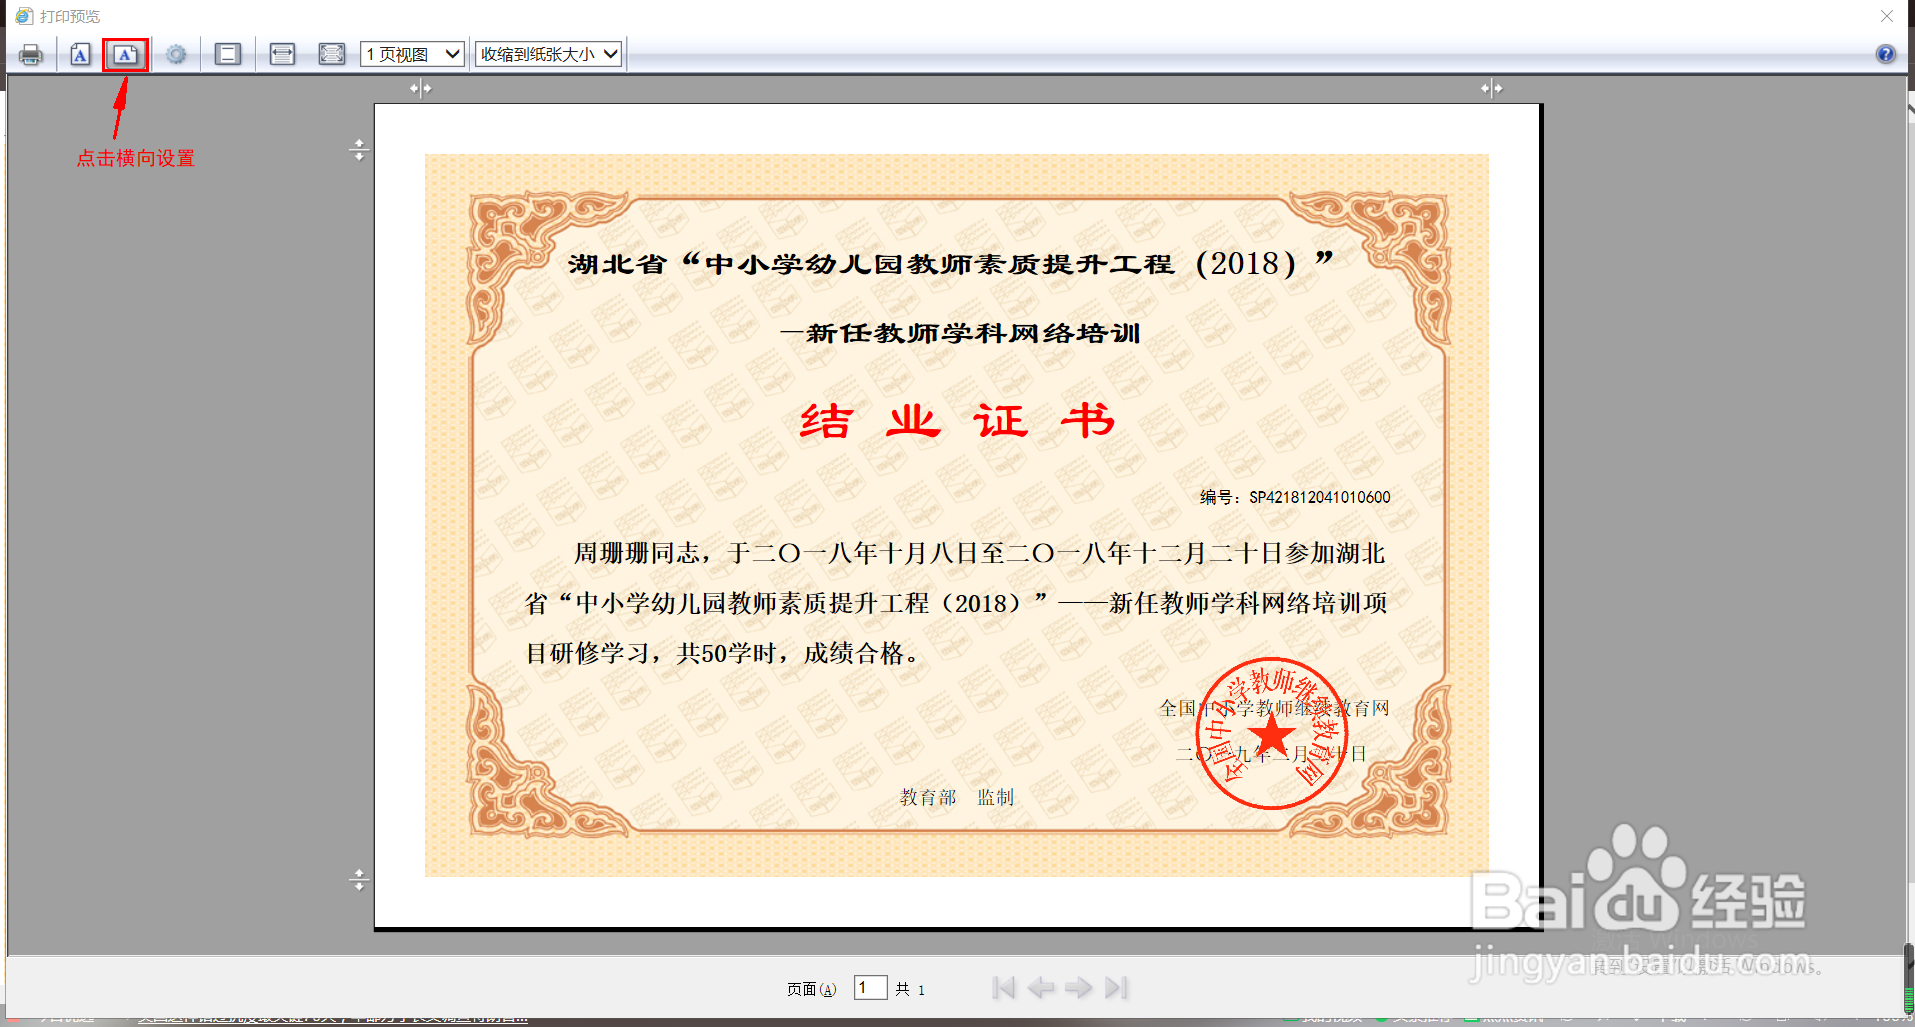Image resolution: width=1915 pixels, height=1027 pixels.
Task: Click the page number input field
Action: point(870,988)
